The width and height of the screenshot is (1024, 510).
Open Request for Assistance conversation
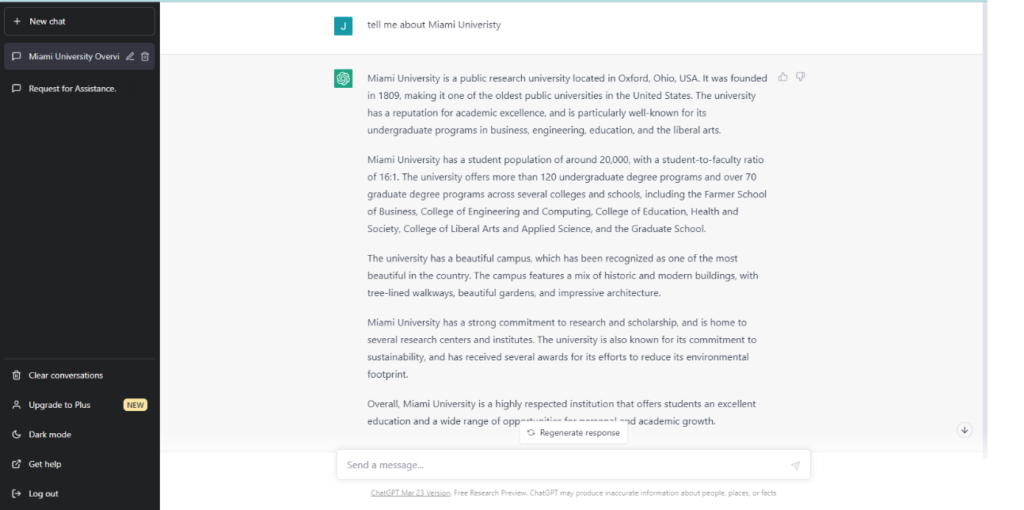(80, 89)
